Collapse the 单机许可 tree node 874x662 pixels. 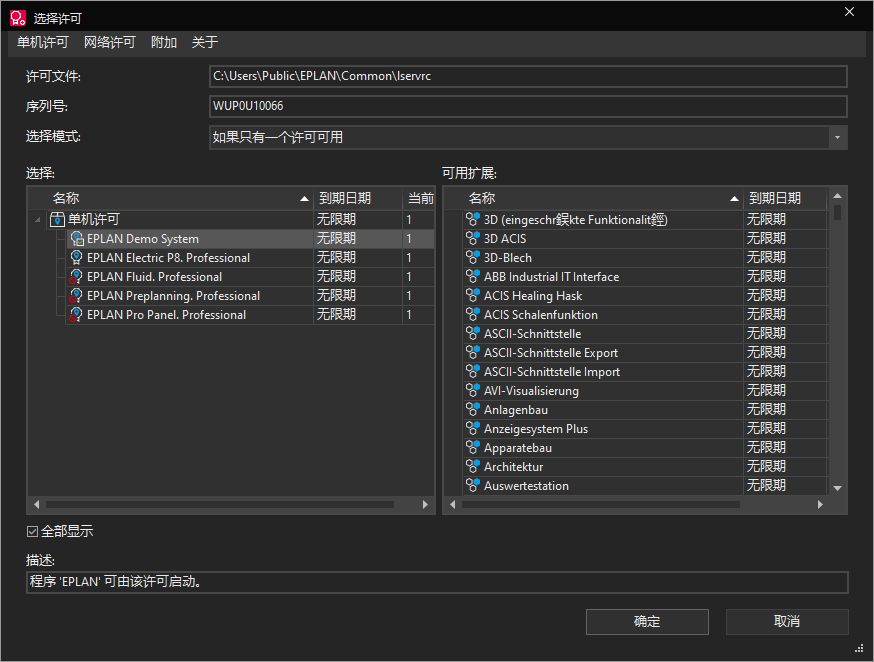coord(38,220)
